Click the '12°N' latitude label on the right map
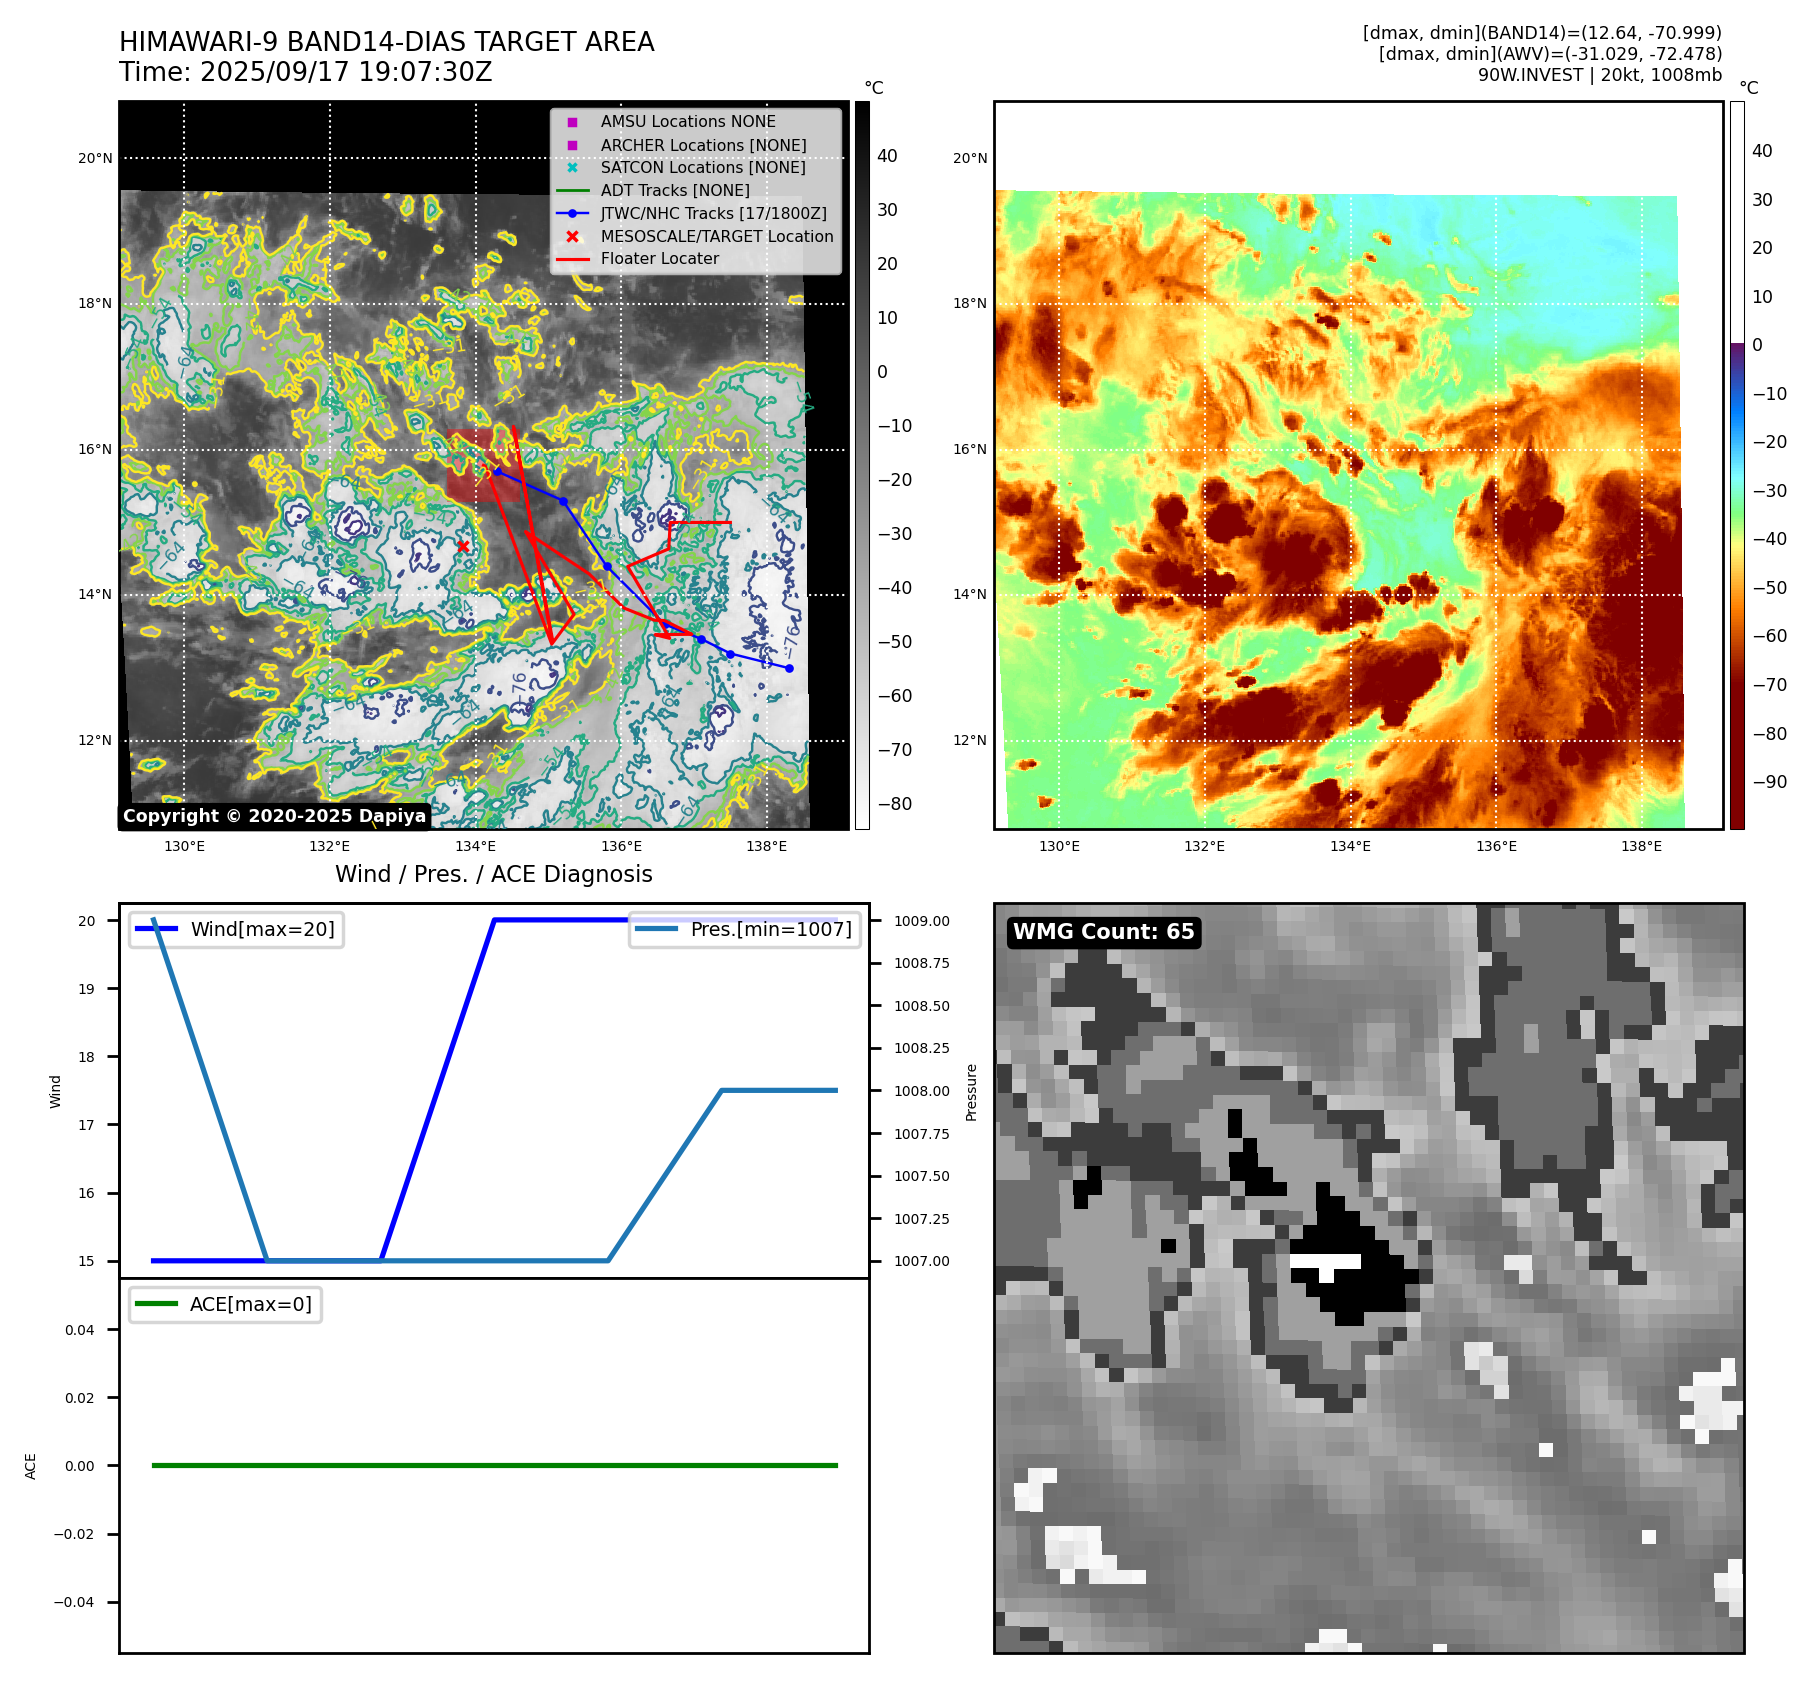The height and width of the screenshot is (1690, 1813). 970,740
